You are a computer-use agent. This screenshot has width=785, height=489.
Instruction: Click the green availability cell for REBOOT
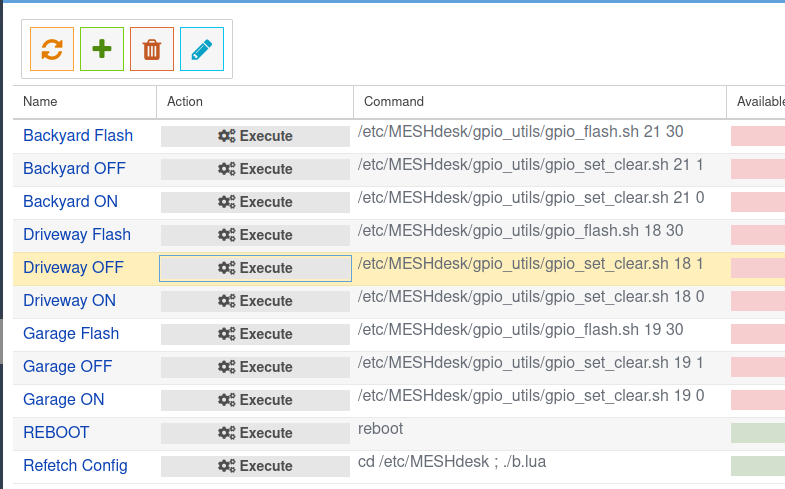[758, 433]
